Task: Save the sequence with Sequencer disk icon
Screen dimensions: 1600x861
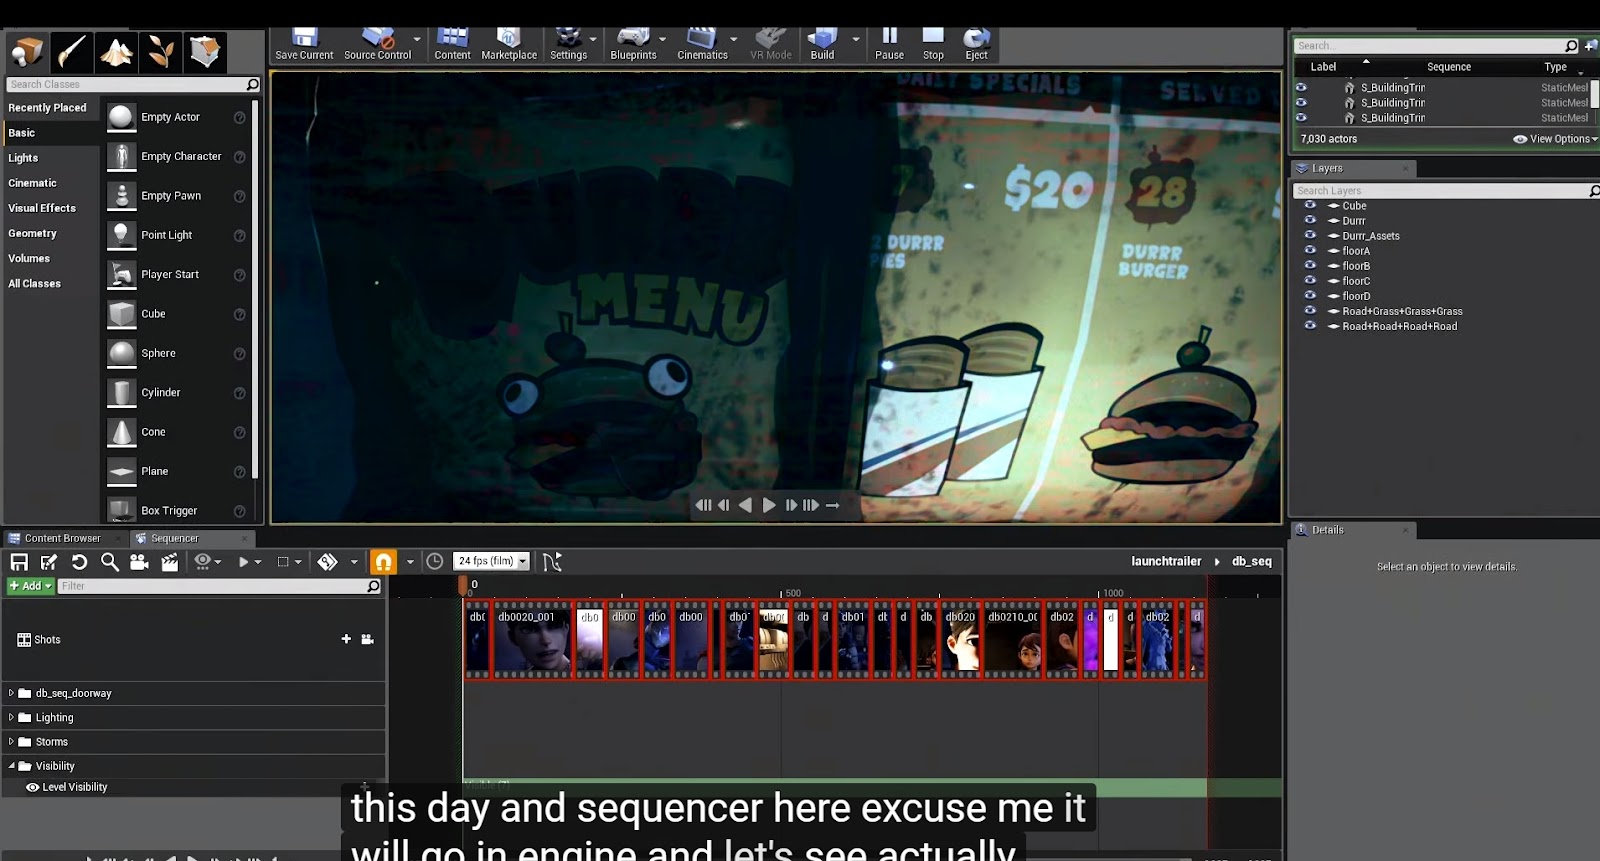Action: [x=19, y=562]
